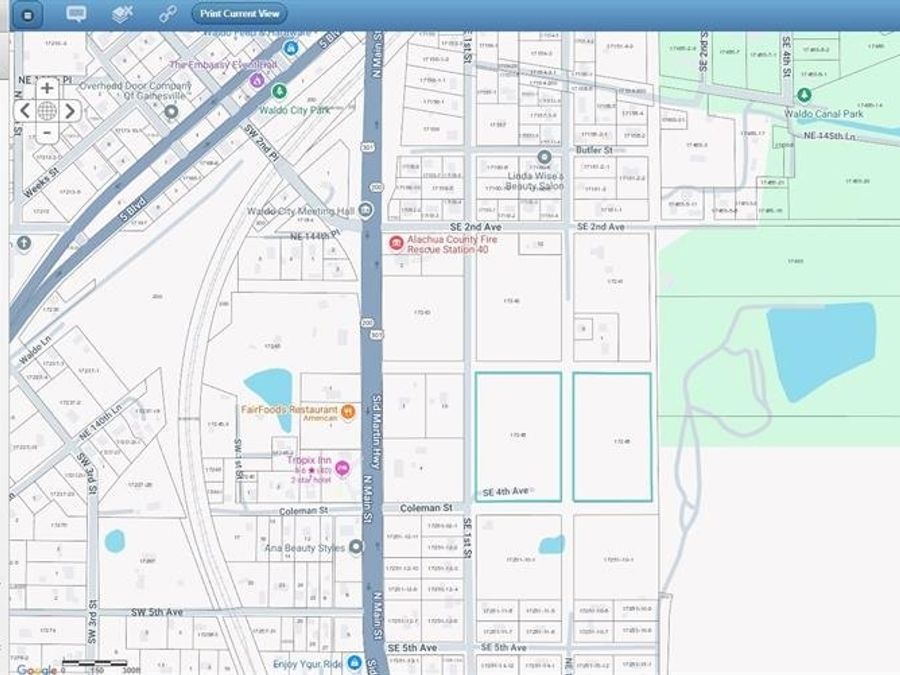Zoom out with the minus button
This screenshot has width=900, height=675.
click(x=47, y=132)
